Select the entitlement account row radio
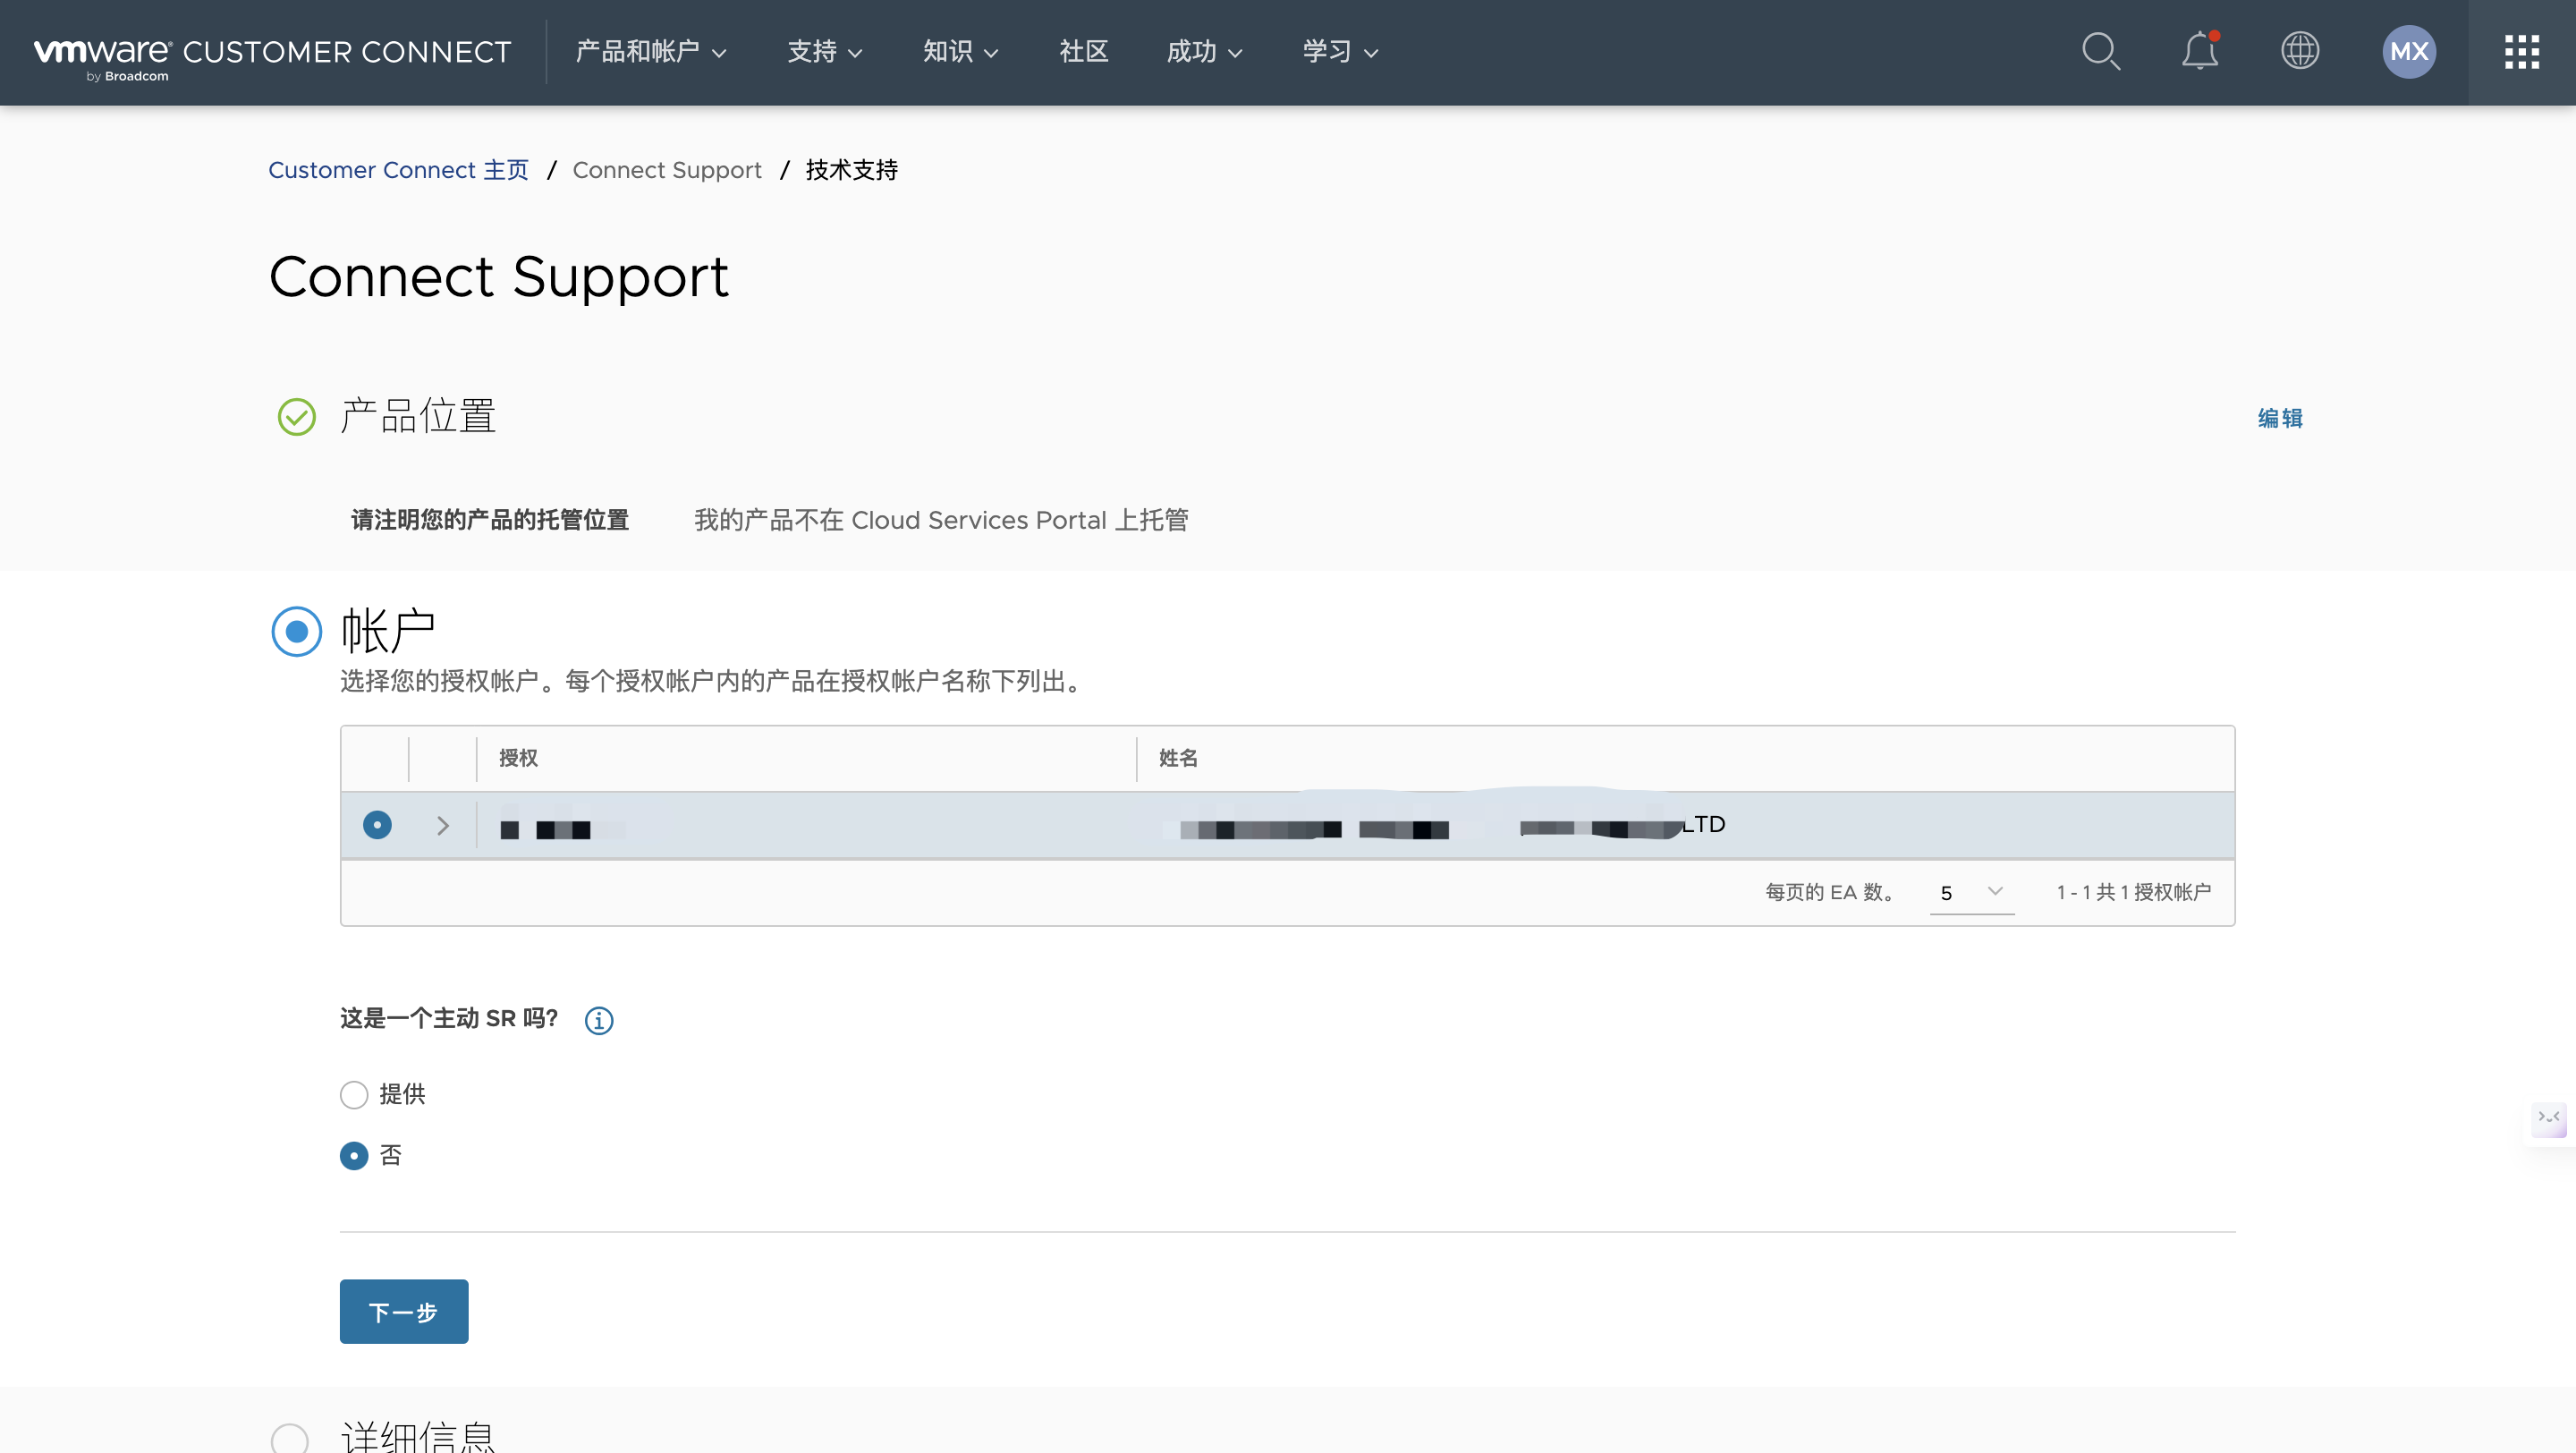Image resolution: width=2576 pixels, height=1453 pixels. [x=377, y=825]
